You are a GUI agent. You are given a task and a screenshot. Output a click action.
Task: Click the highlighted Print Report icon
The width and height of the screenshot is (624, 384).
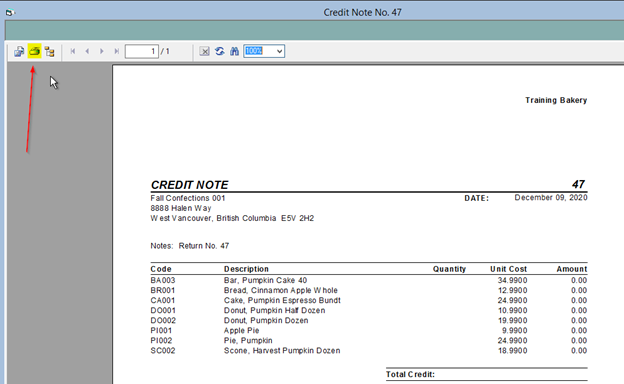click(x=35, y=51)
